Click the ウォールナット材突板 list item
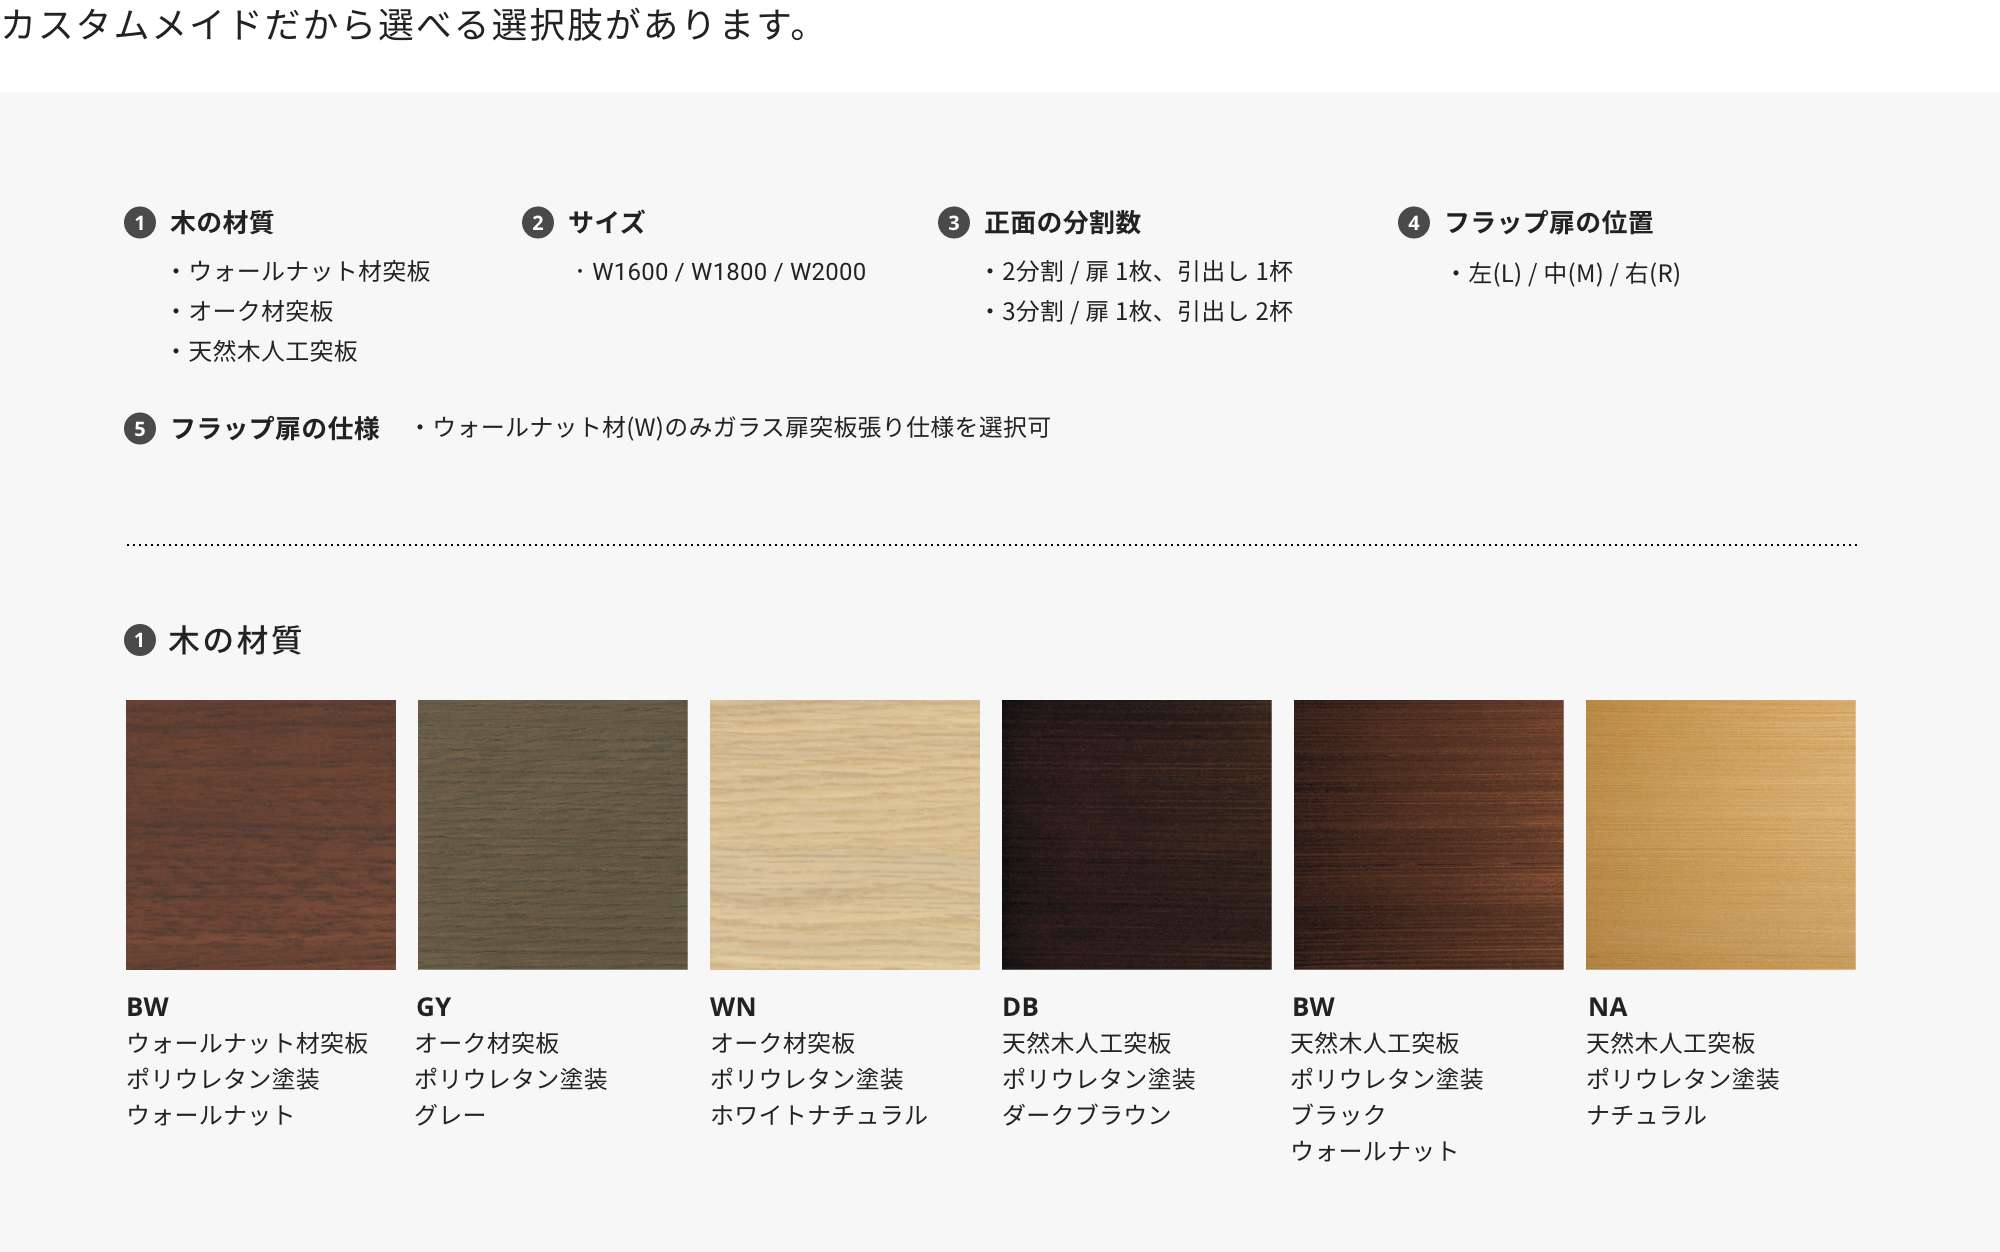This screenshot has width=2000, height=1252. click(309, 272)
